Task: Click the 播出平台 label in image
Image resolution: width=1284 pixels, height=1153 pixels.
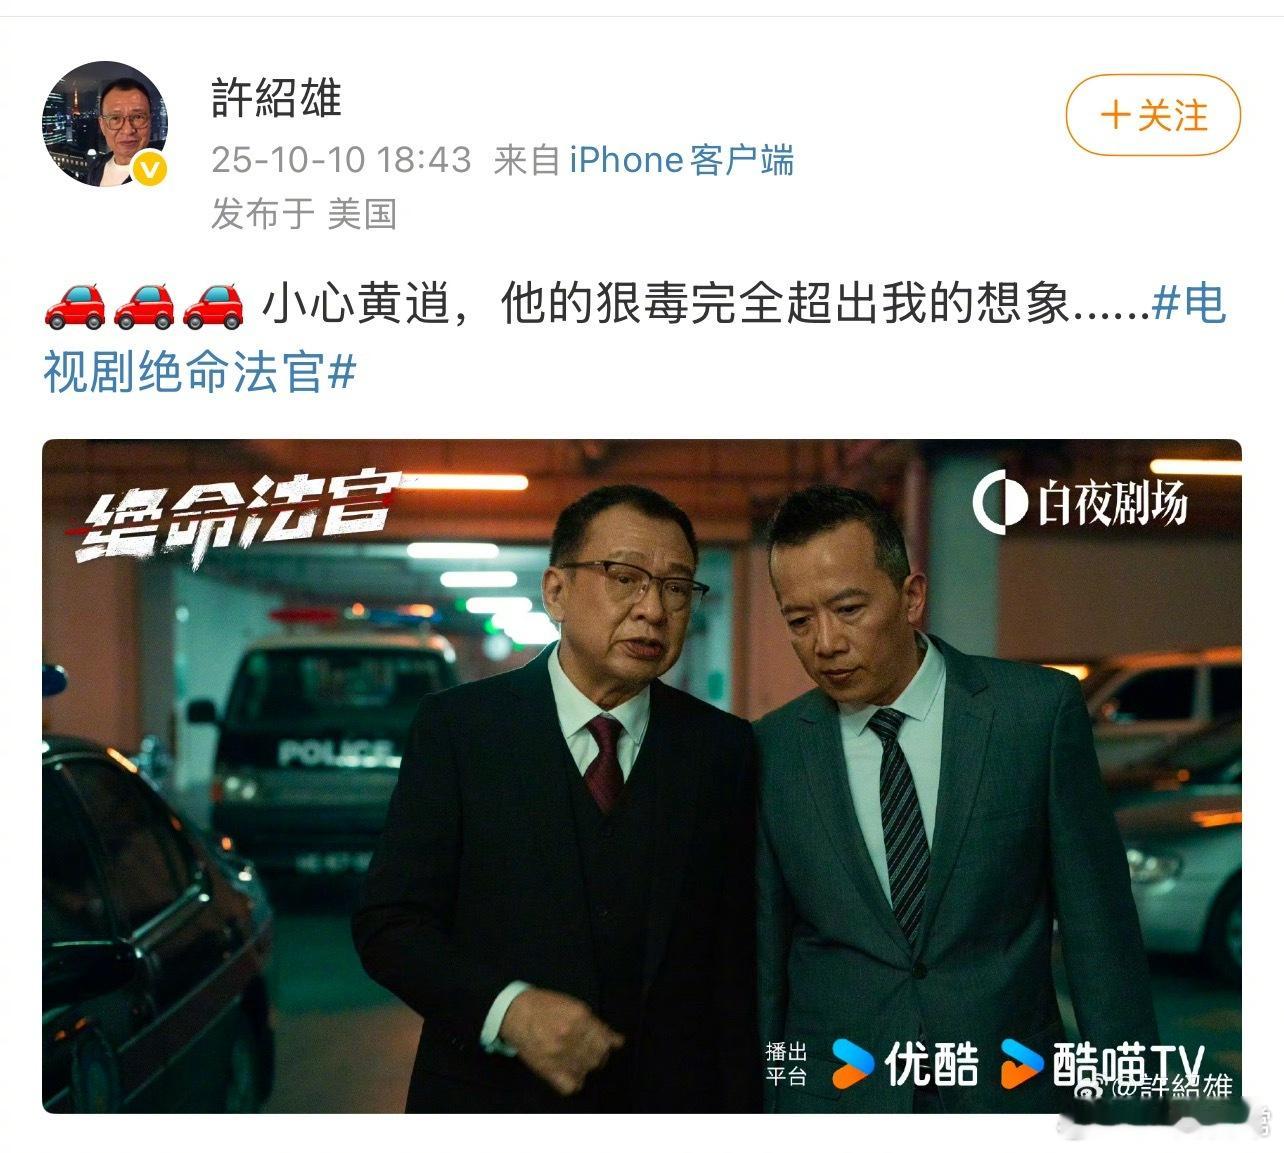Action: point(786,1064)
